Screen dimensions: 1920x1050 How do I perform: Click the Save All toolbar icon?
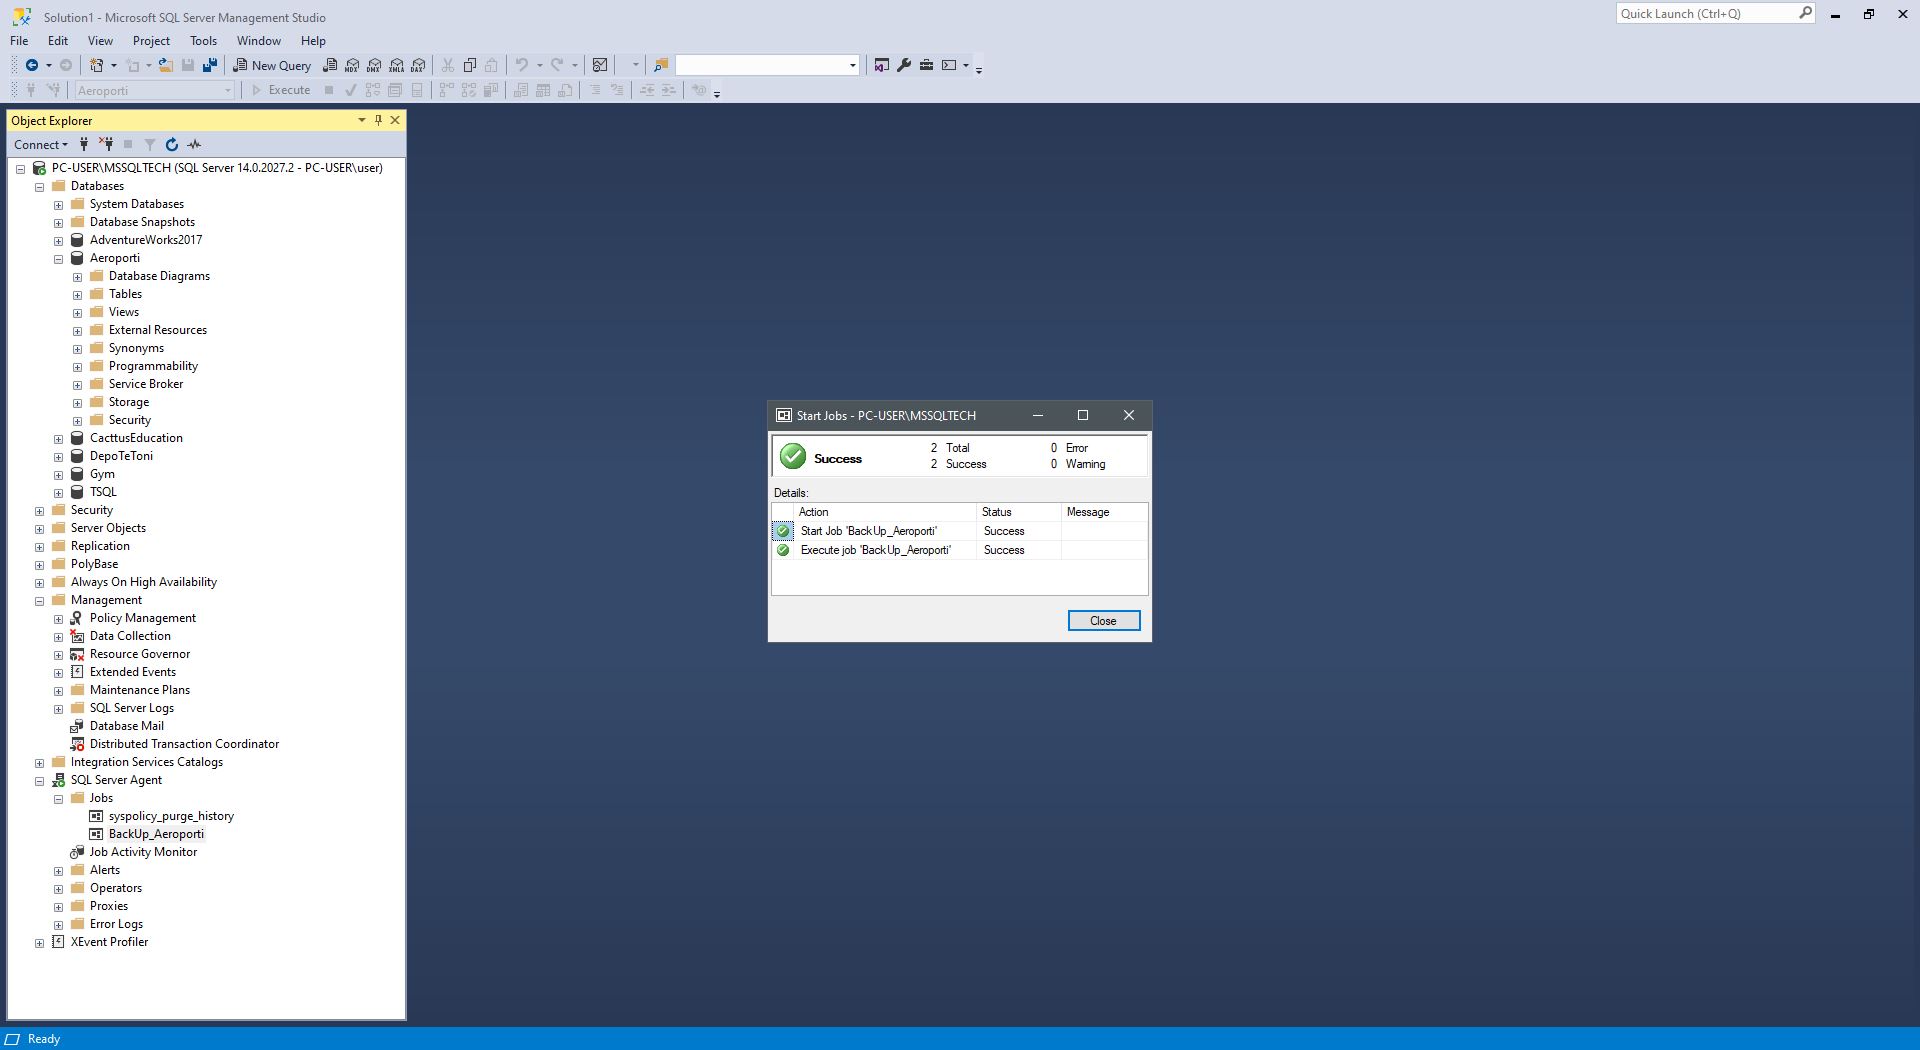click(210, 65)
